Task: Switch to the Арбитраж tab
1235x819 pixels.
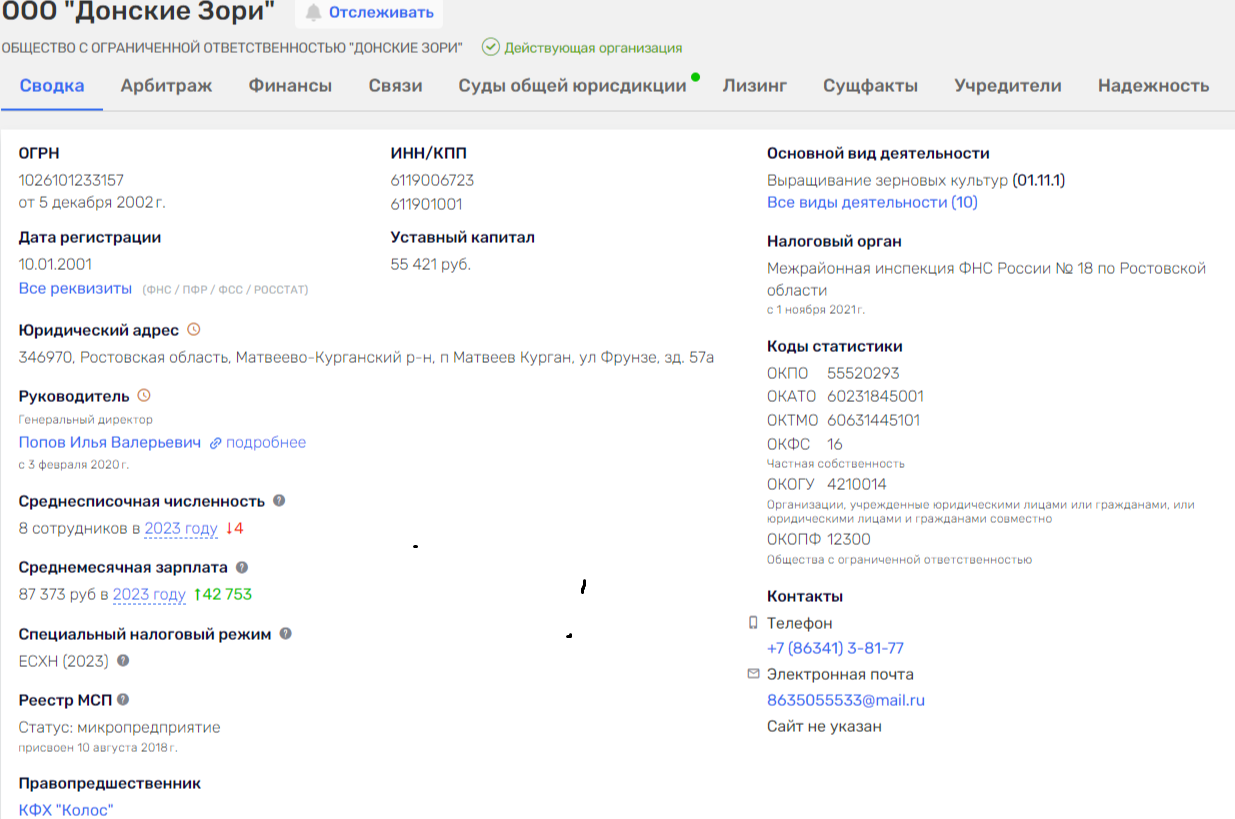Action: pyautogui.click(x=167, y=86)
